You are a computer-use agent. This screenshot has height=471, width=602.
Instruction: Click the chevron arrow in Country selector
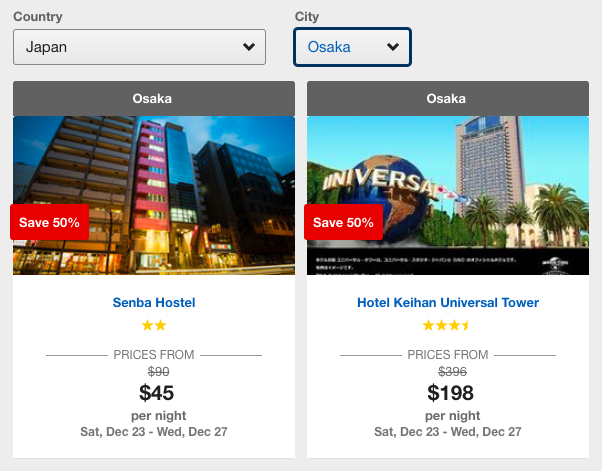click(x=249, y=47)
